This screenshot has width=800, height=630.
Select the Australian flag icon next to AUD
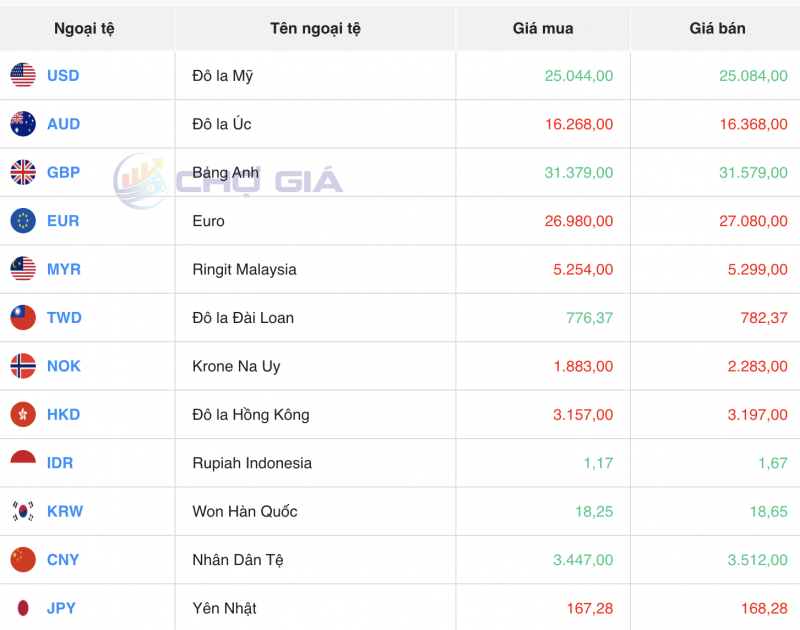pyautogui.click(x=22, y=124)
